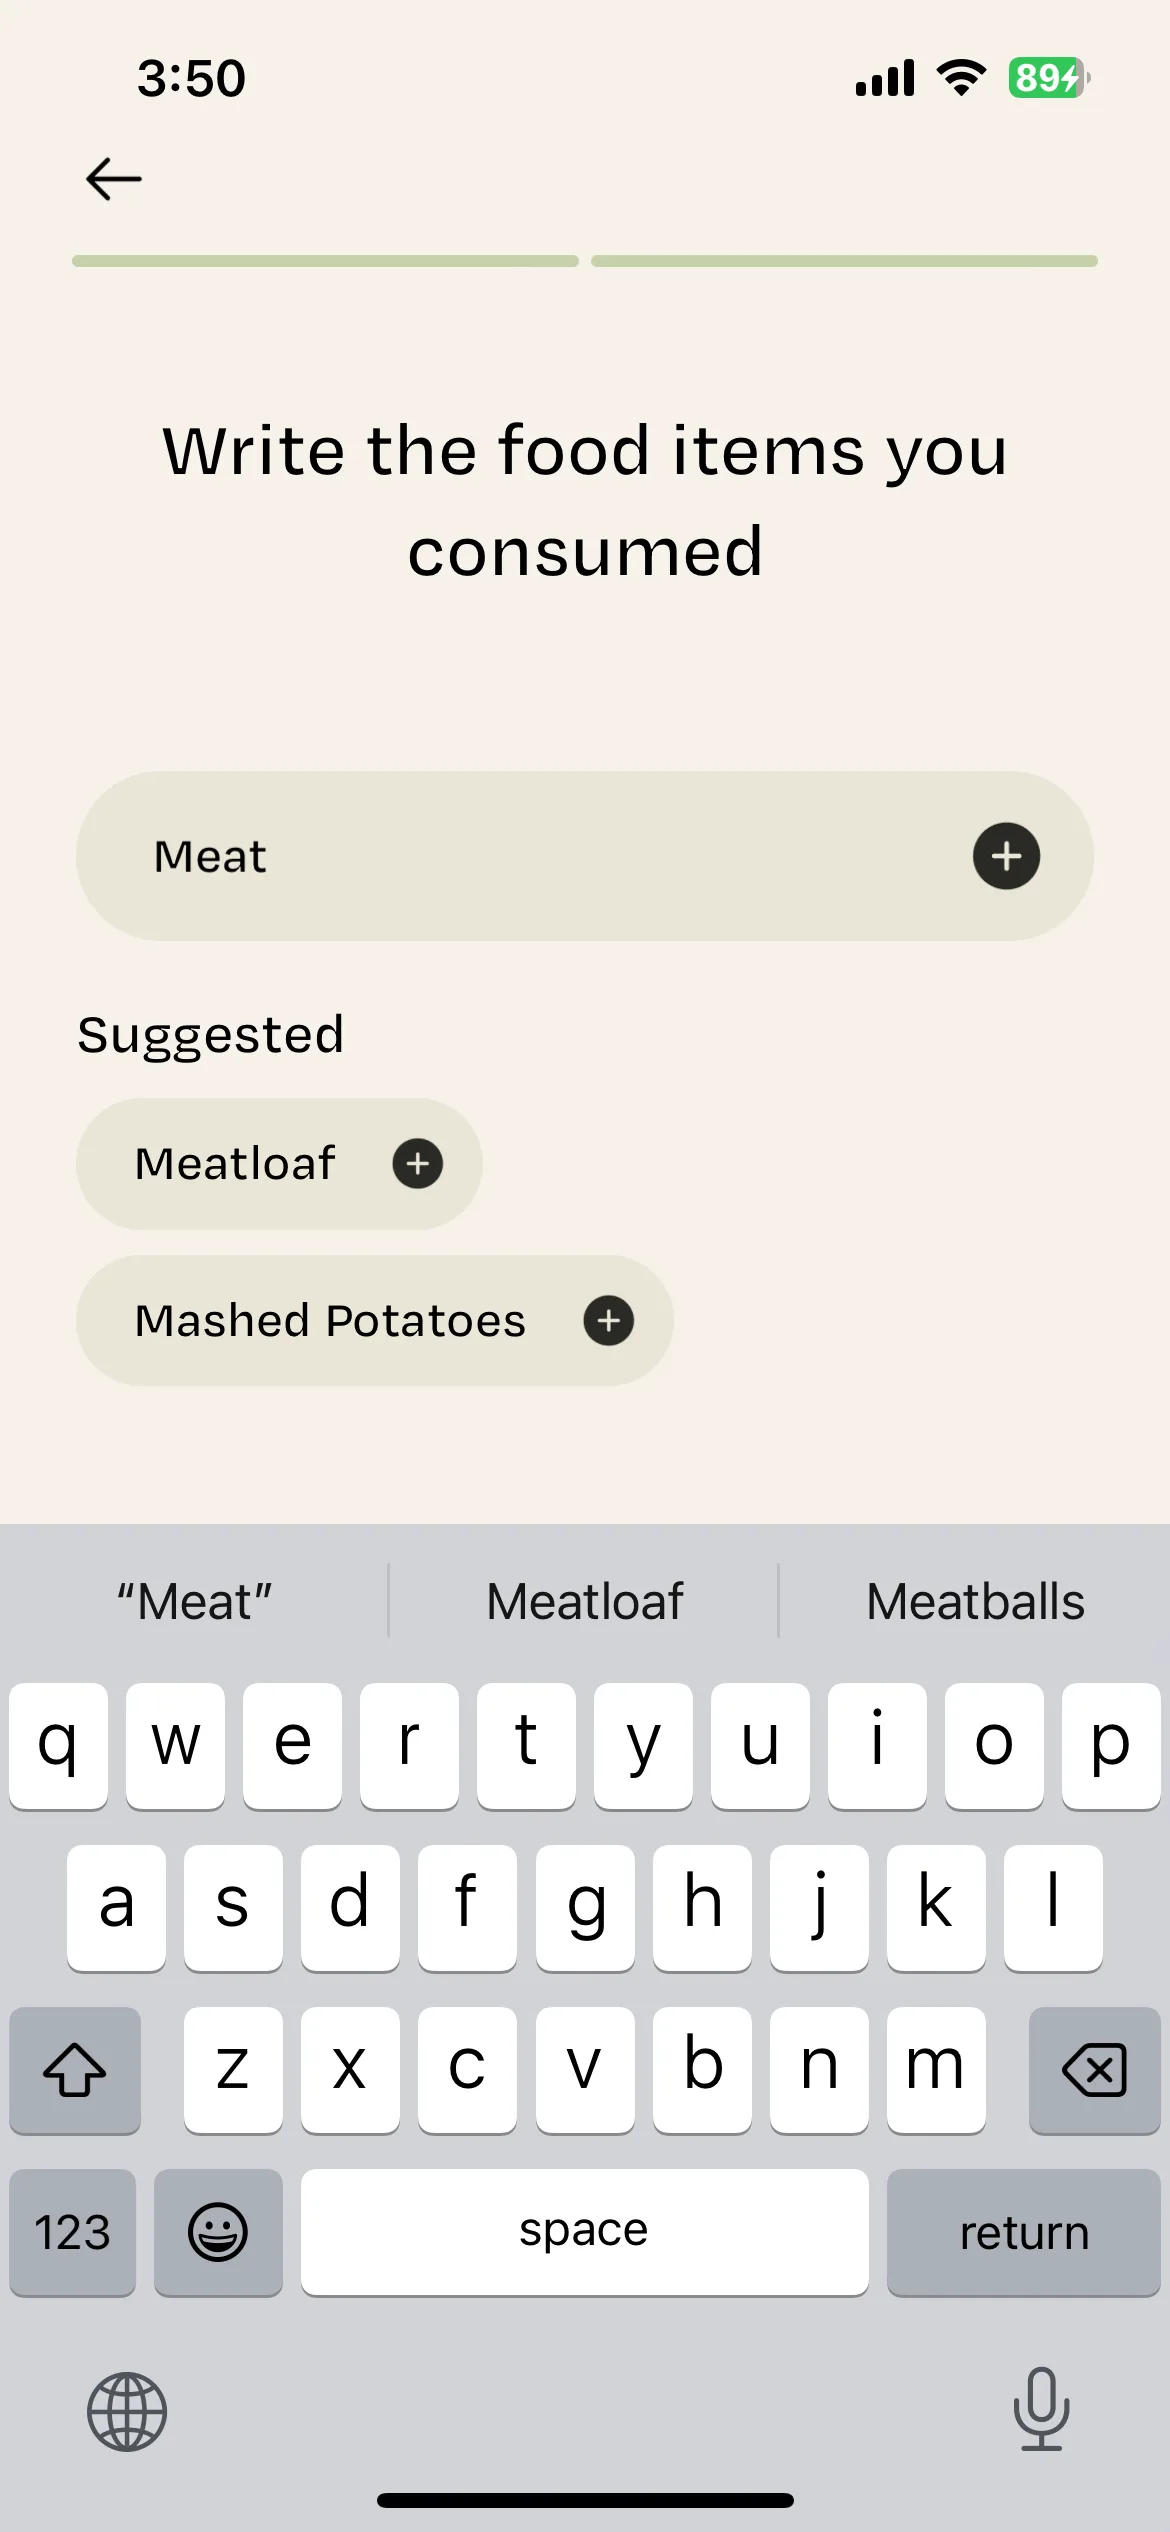The image size is (1170, 2532).
Task: Toggle the shift key on keyboard
Action: coord(75,2069)
